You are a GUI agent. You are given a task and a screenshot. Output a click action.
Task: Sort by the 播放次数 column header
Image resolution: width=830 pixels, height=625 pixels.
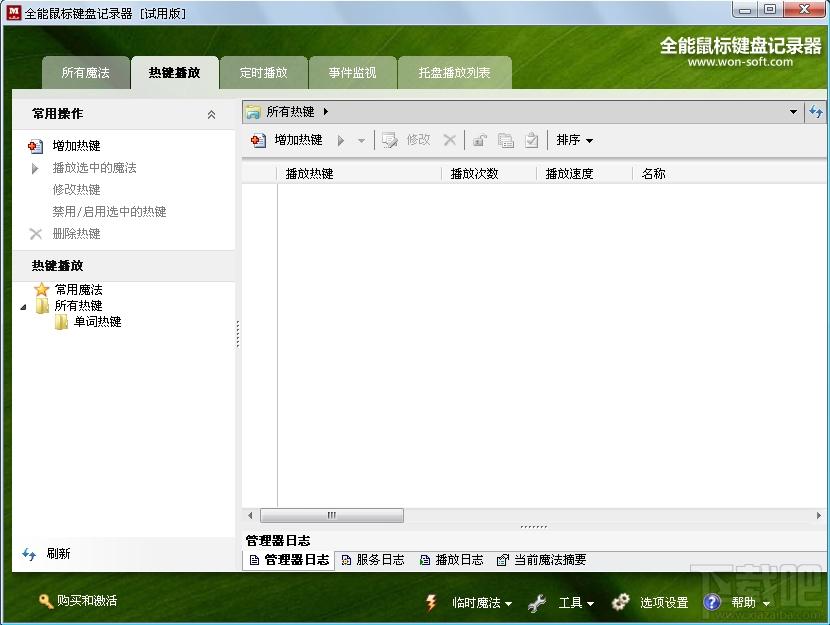[489, 174]
